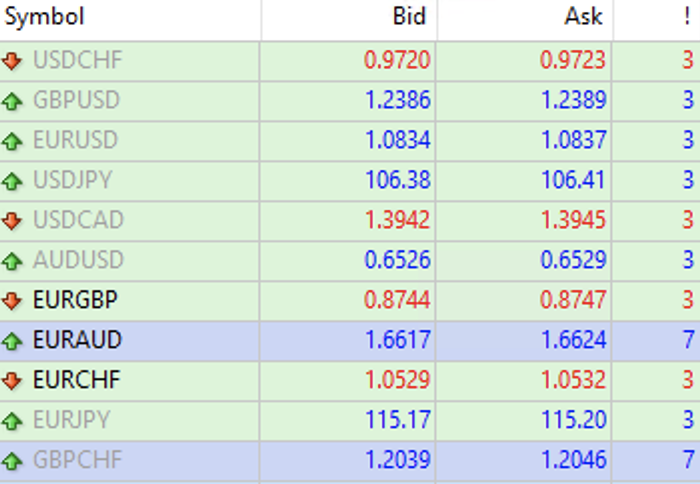Click the EURGBP bid value 0.8744
700x484 pixels.
(x=397, y=300)
